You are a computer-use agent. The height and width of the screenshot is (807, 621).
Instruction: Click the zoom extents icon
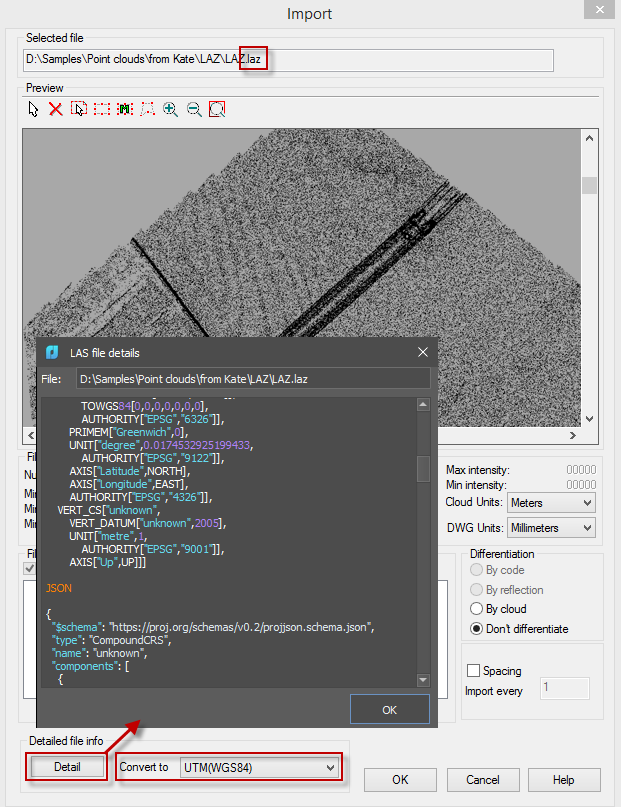point(217,109)
